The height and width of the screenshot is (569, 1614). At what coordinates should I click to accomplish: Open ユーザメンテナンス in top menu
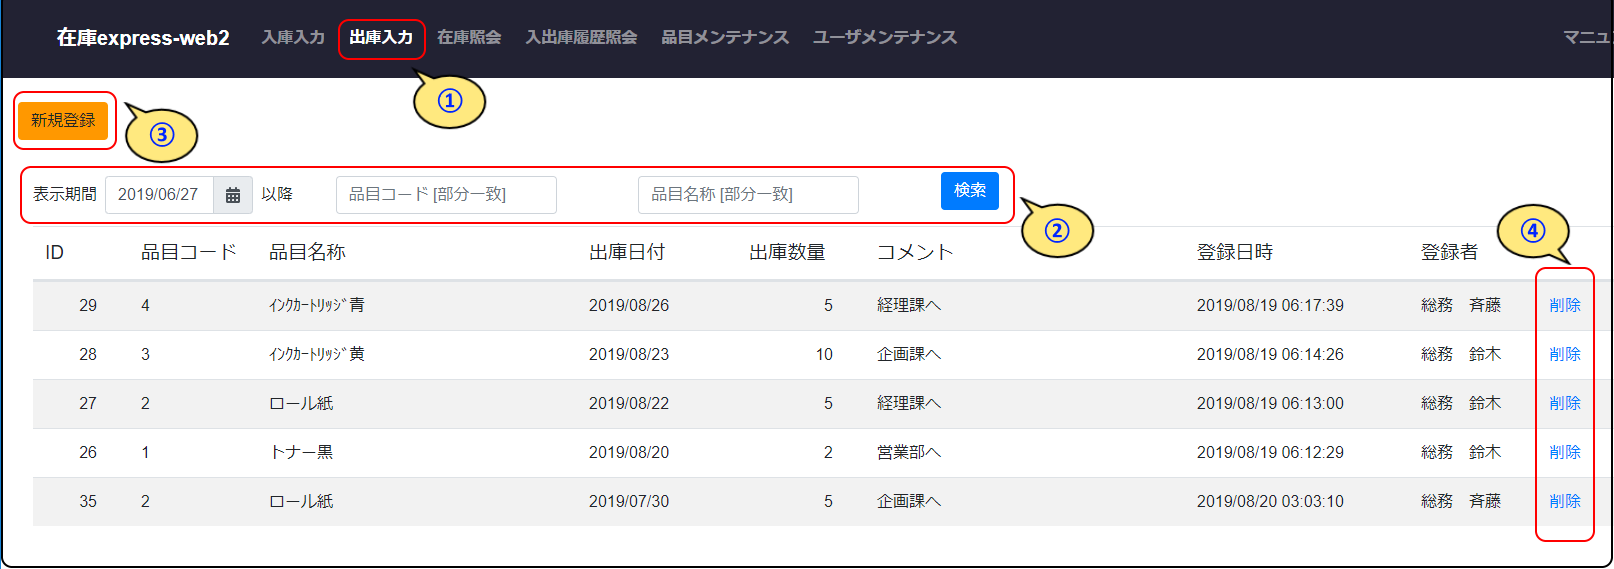tap(884, 37)
